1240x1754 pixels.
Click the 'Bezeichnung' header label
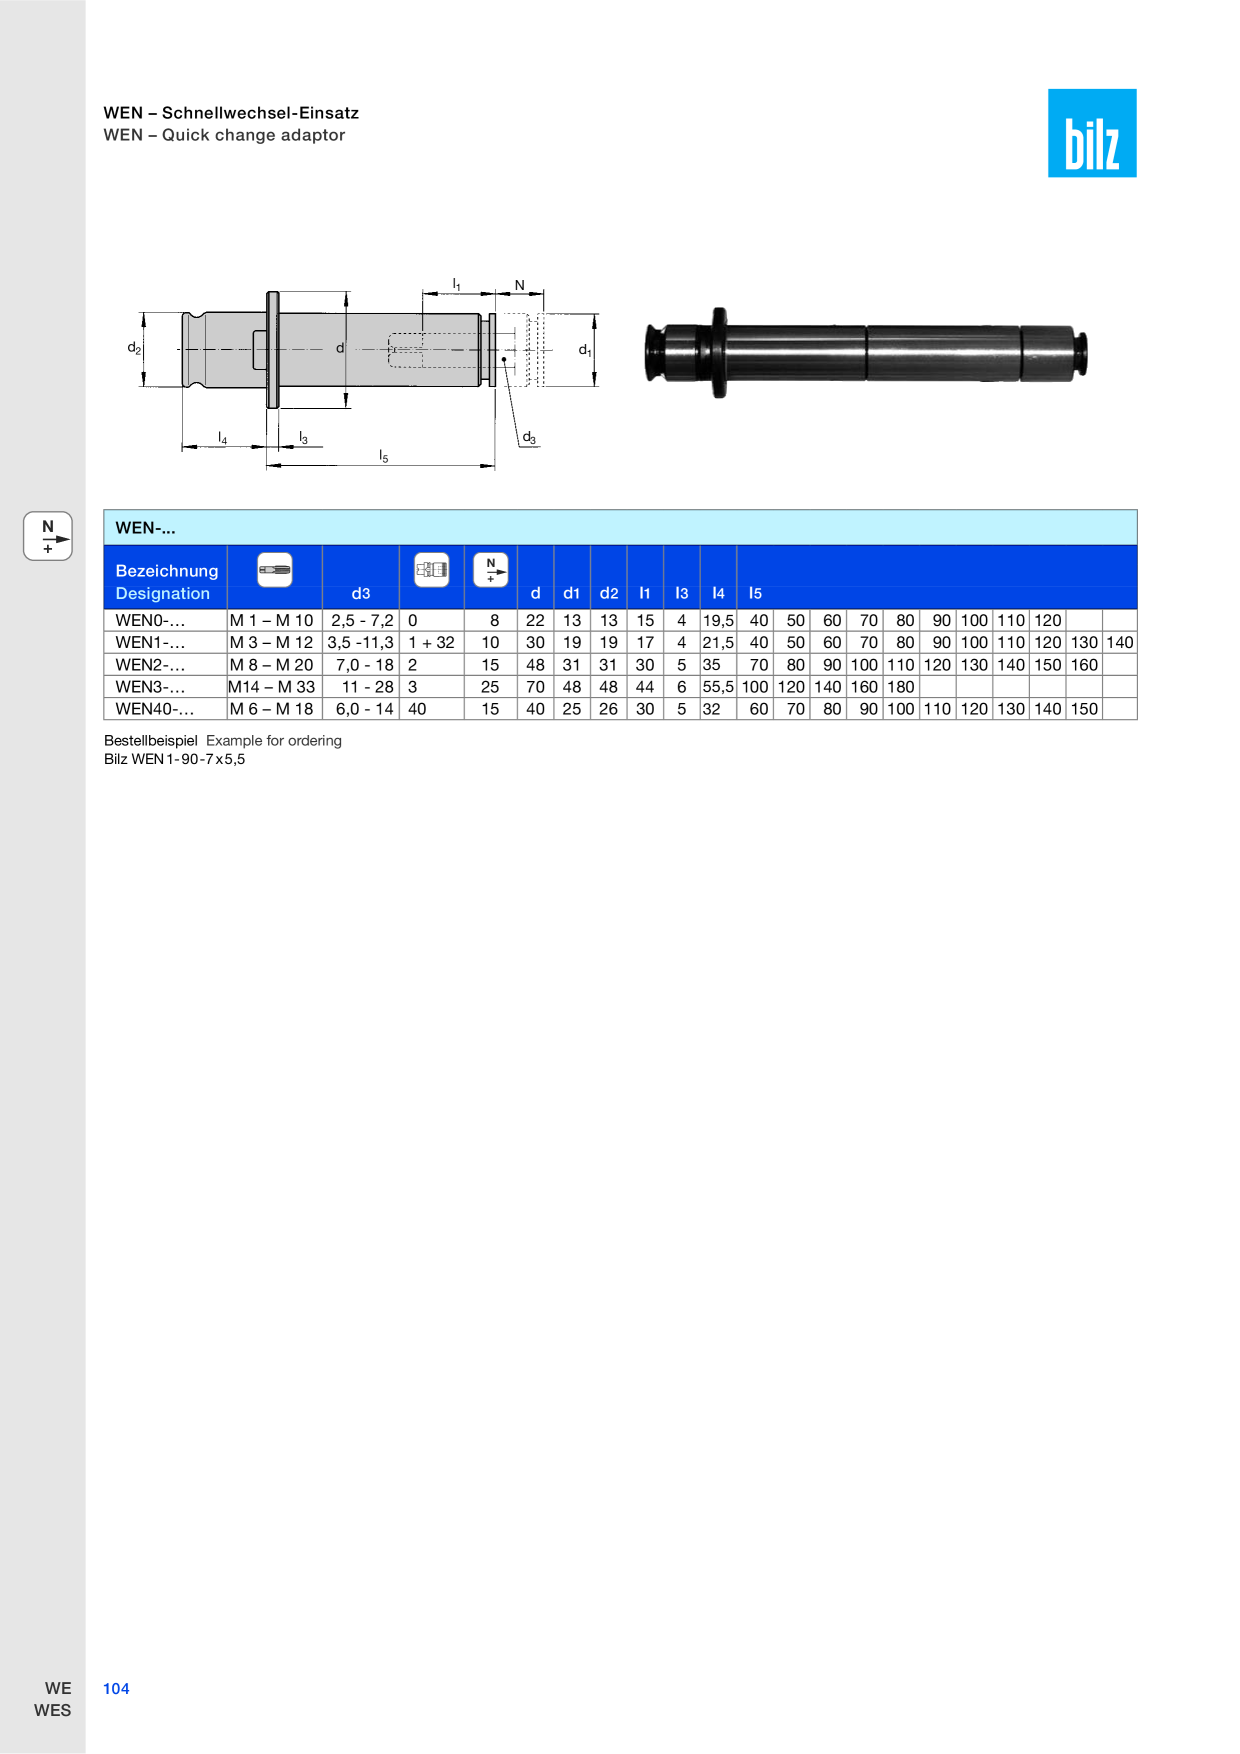click(x=167, y=571)
